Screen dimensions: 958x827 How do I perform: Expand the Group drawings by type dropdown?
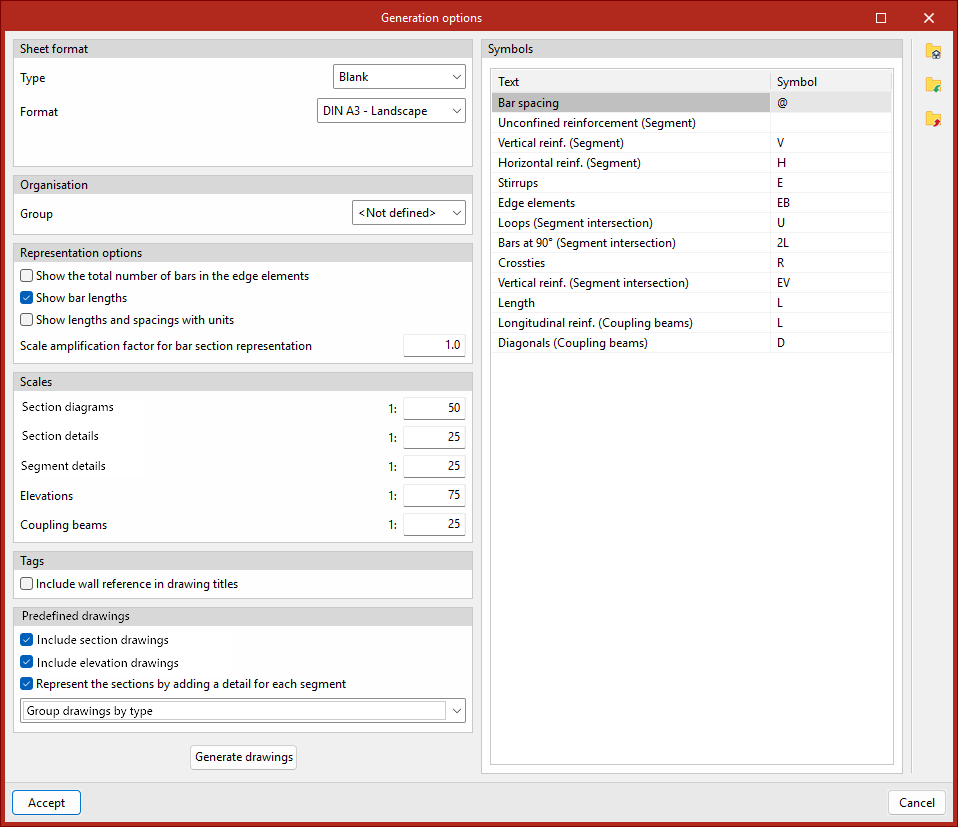click(243, 711)
